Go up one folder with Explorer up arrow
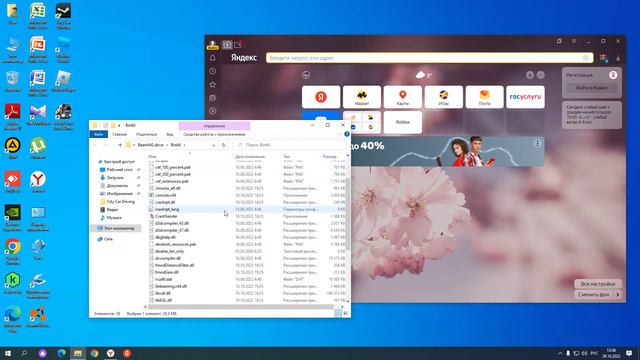 120,145
